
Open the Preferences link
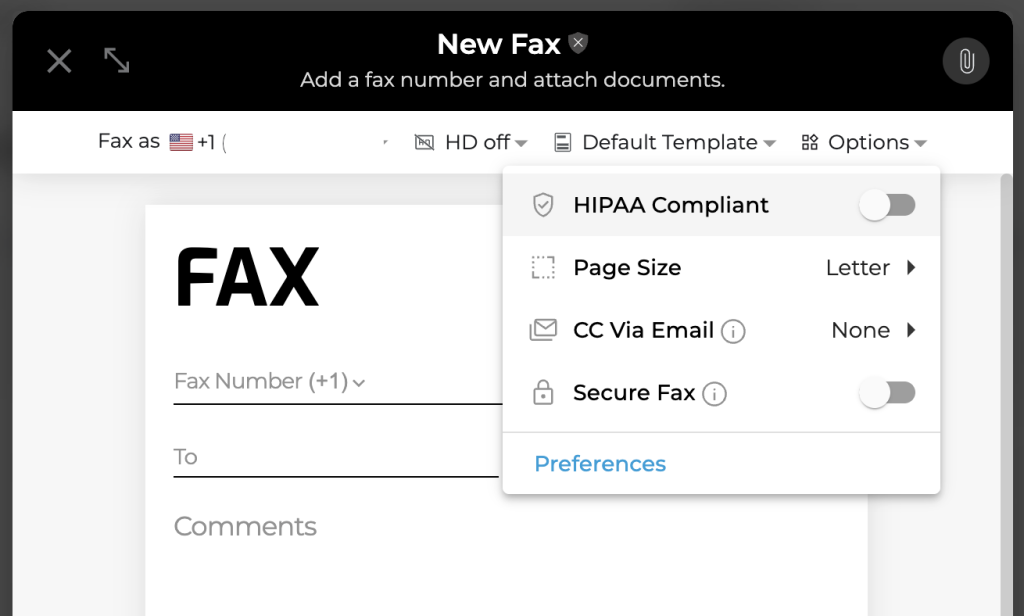[x=600, y=464]
